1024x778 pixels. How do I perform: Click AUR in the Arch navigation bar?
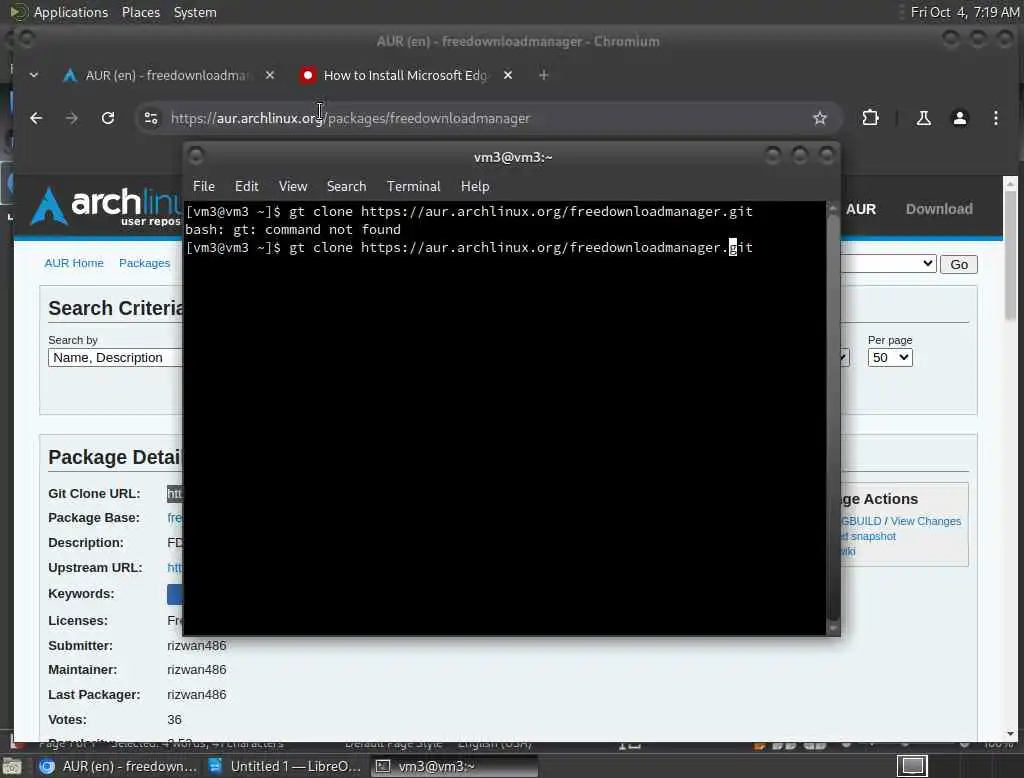(x=861, y=209)
